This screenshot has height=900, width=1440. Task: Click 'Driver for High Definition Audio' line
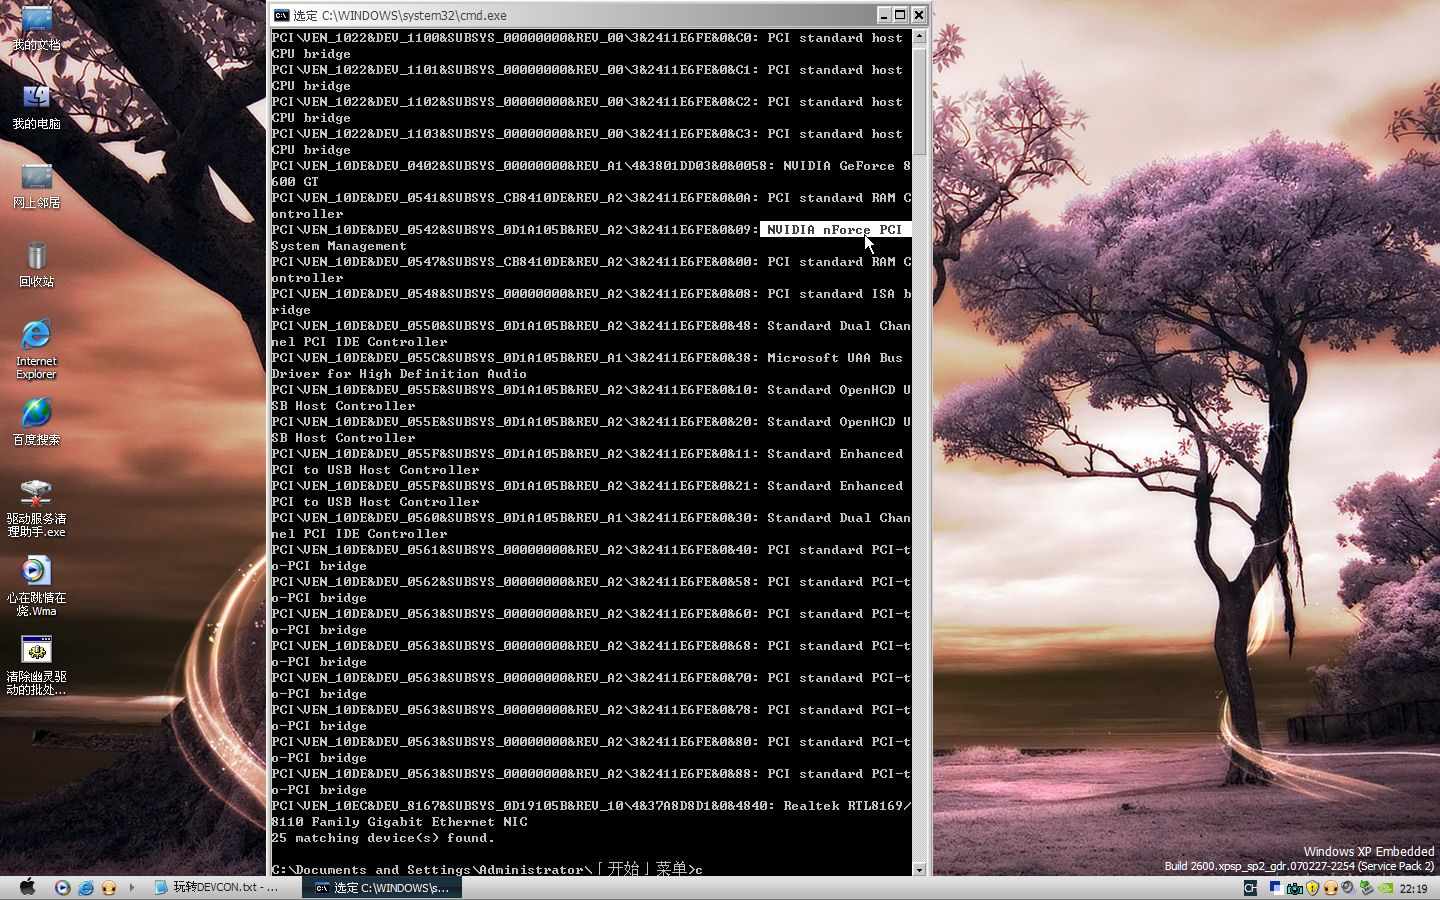(399, 374)
